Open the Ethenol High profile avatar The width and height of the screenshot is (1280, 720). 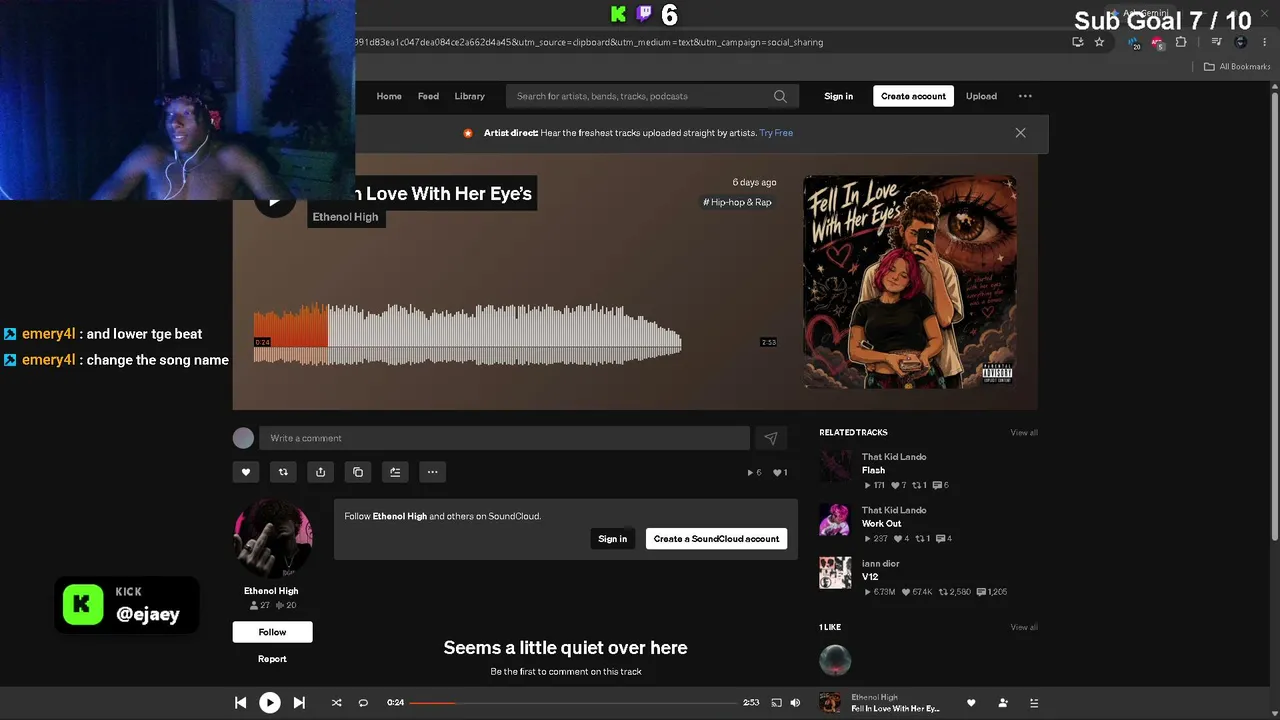pos(273,539)
